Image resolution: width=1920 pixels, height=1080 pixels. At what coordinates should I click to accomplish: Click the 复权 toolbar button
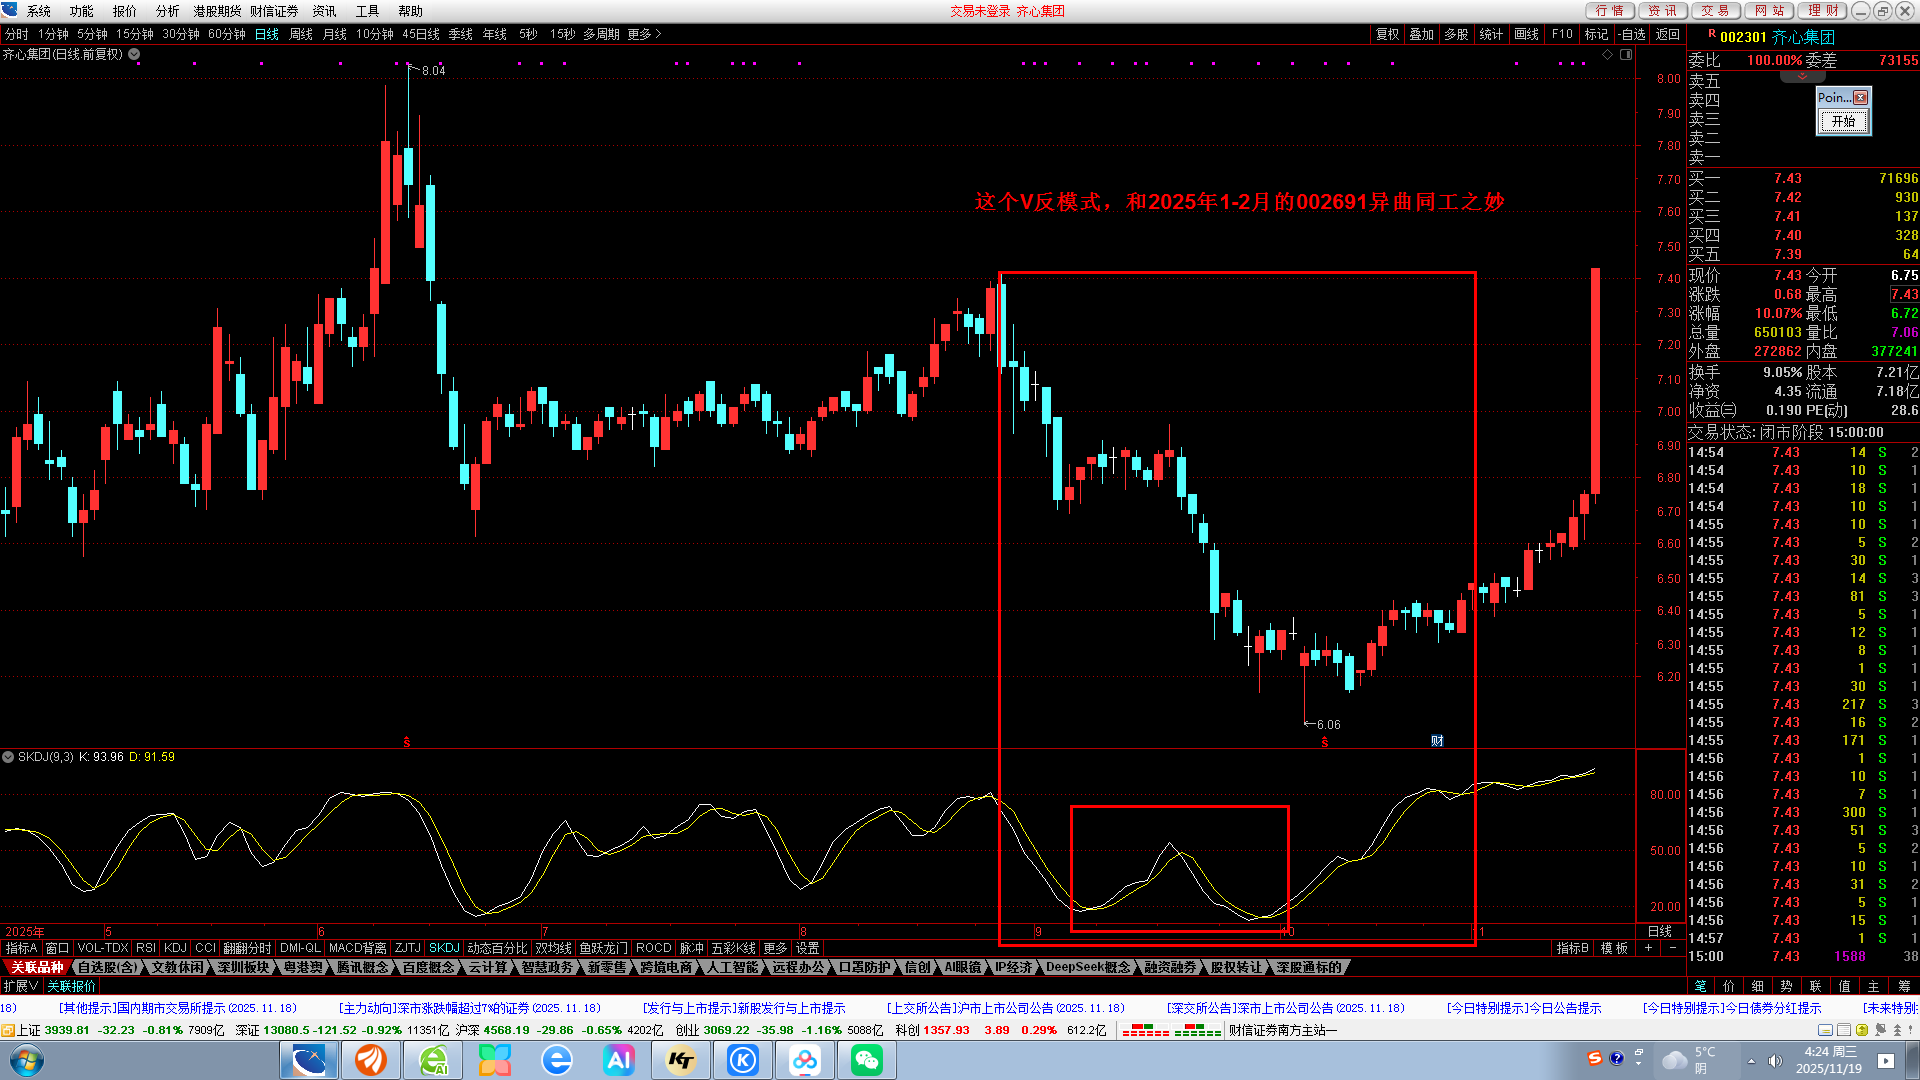click(x=1387, y=34)
